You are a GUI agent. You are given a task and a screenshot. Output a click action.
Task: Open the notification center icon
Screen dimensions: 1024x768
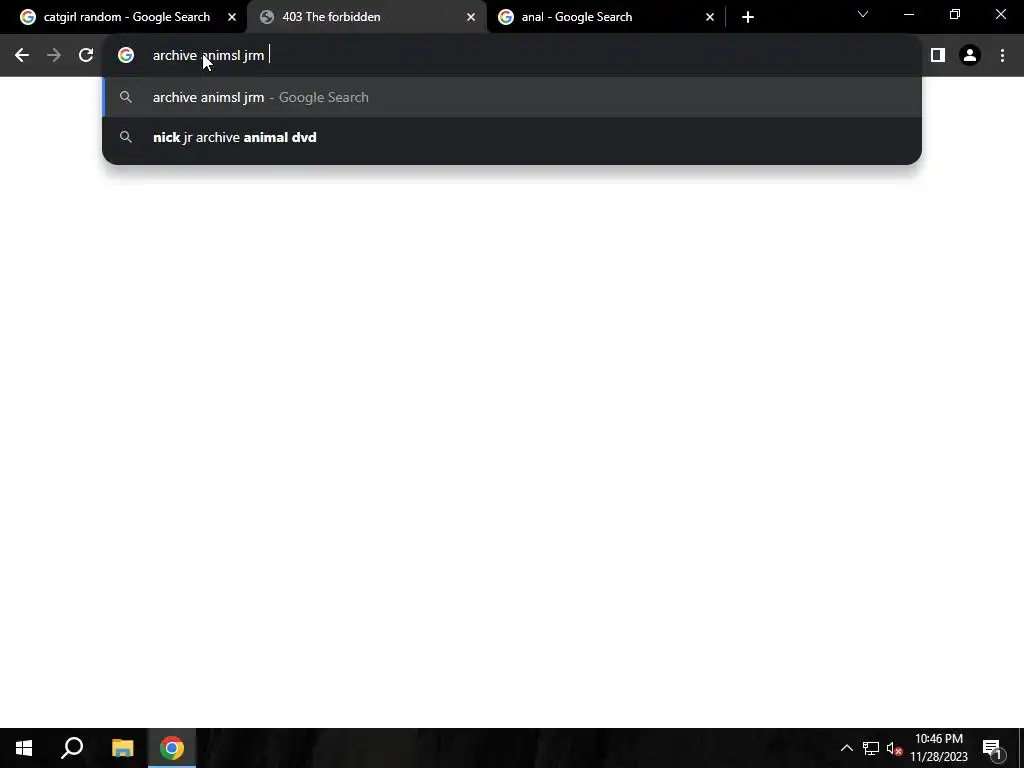(992, 748)
